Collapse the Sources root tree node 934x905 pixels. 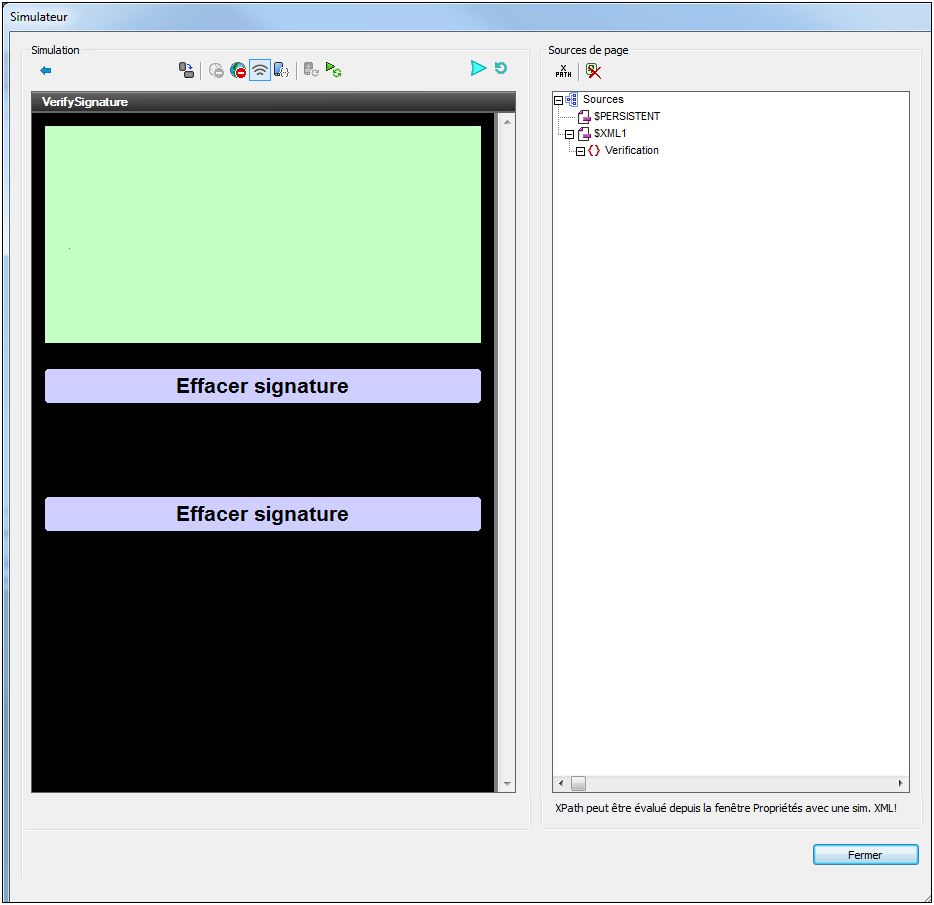point(559,100)
